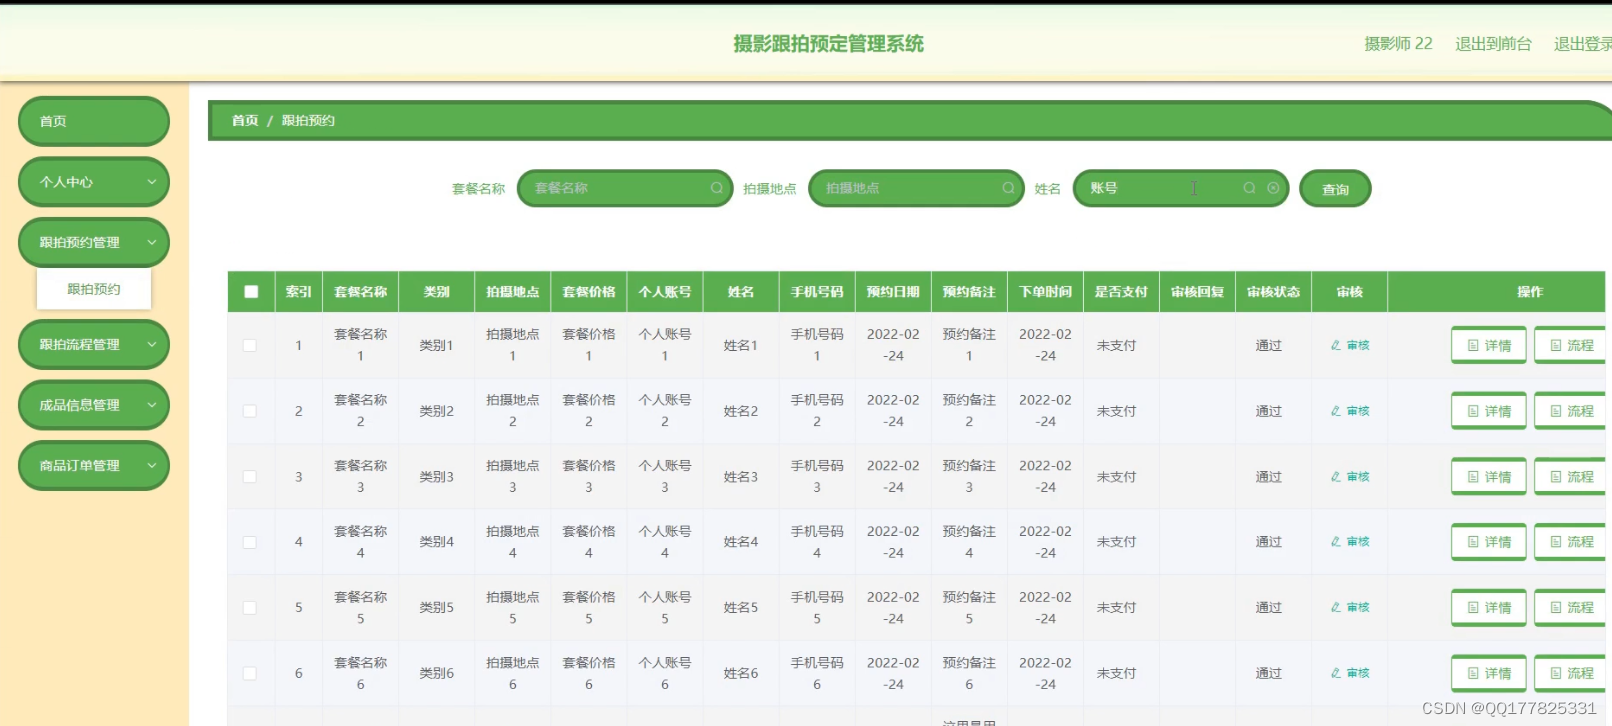Click cell 姓名1 in table
This screenshot has width=1612, height=726.
point(741,345)
